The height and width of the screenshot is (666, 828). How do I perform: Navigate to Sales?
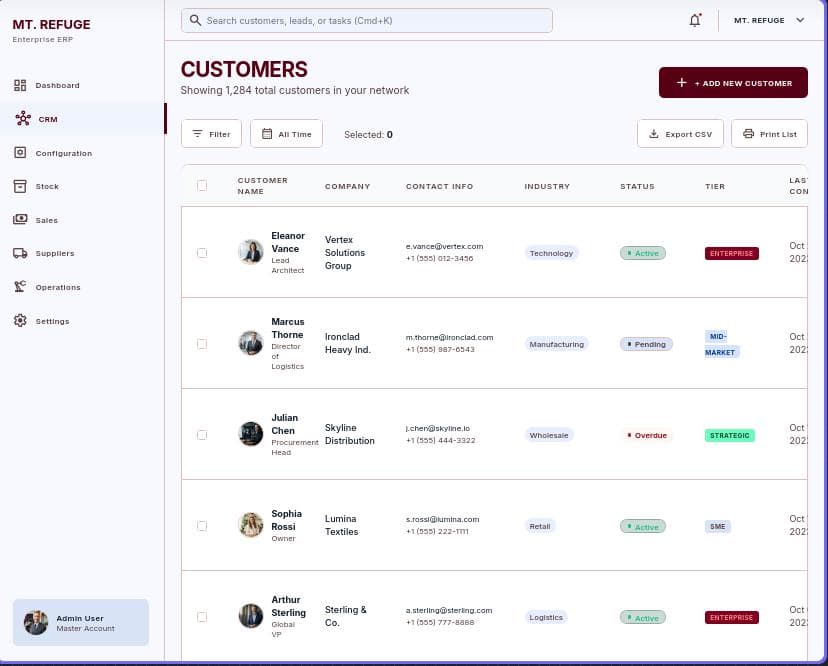pos(82,220)
